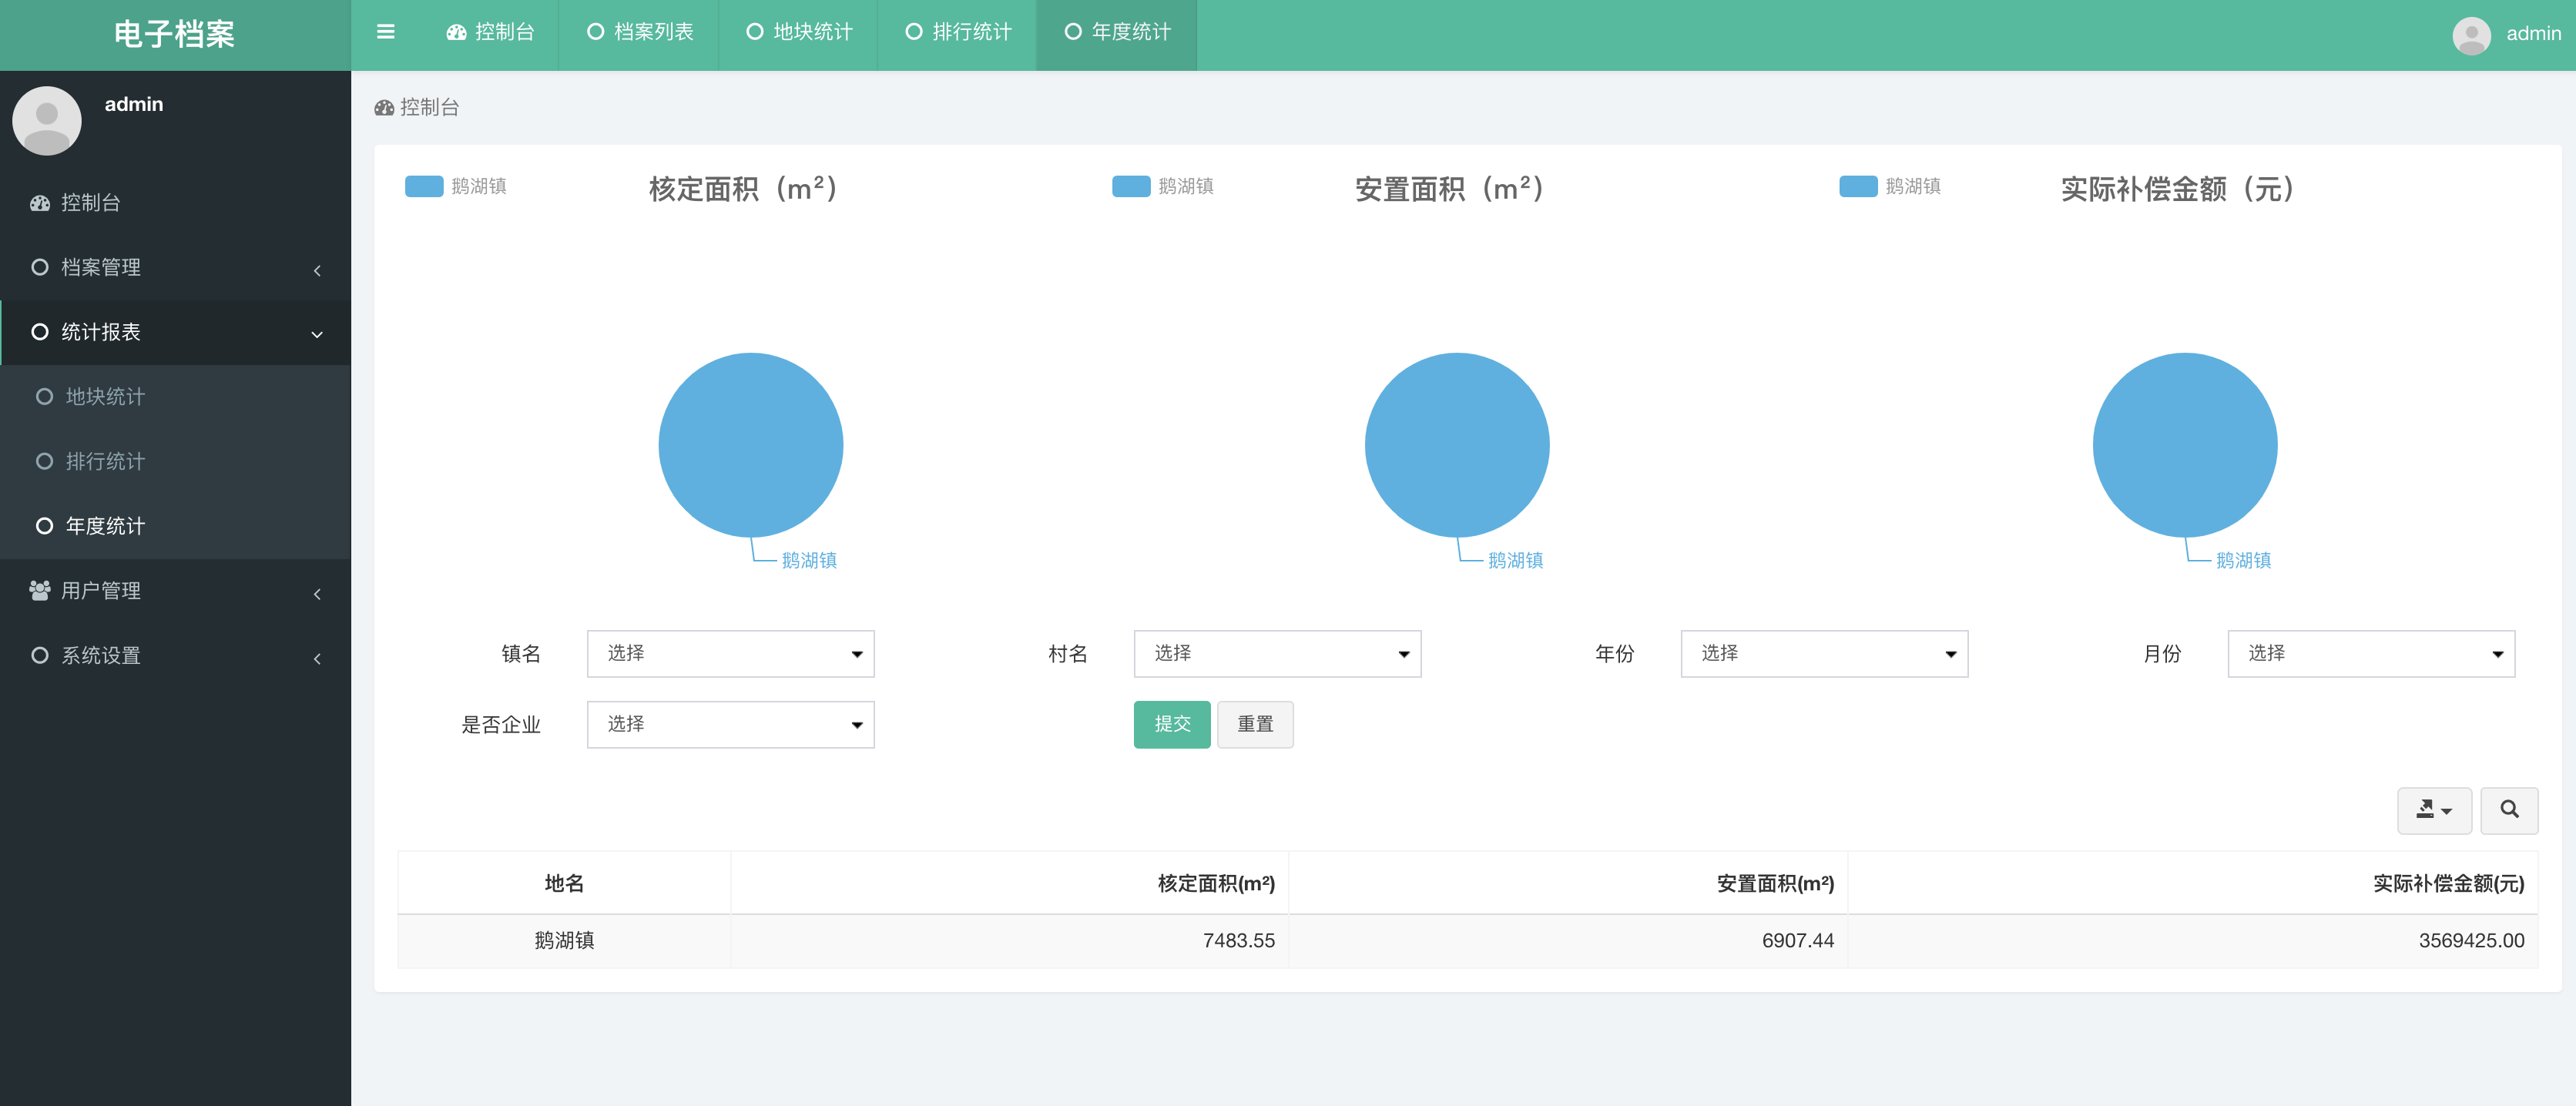Click the green 提交 button
The height and width of the screenshot is (1106, 2576).
point(1172,724)
